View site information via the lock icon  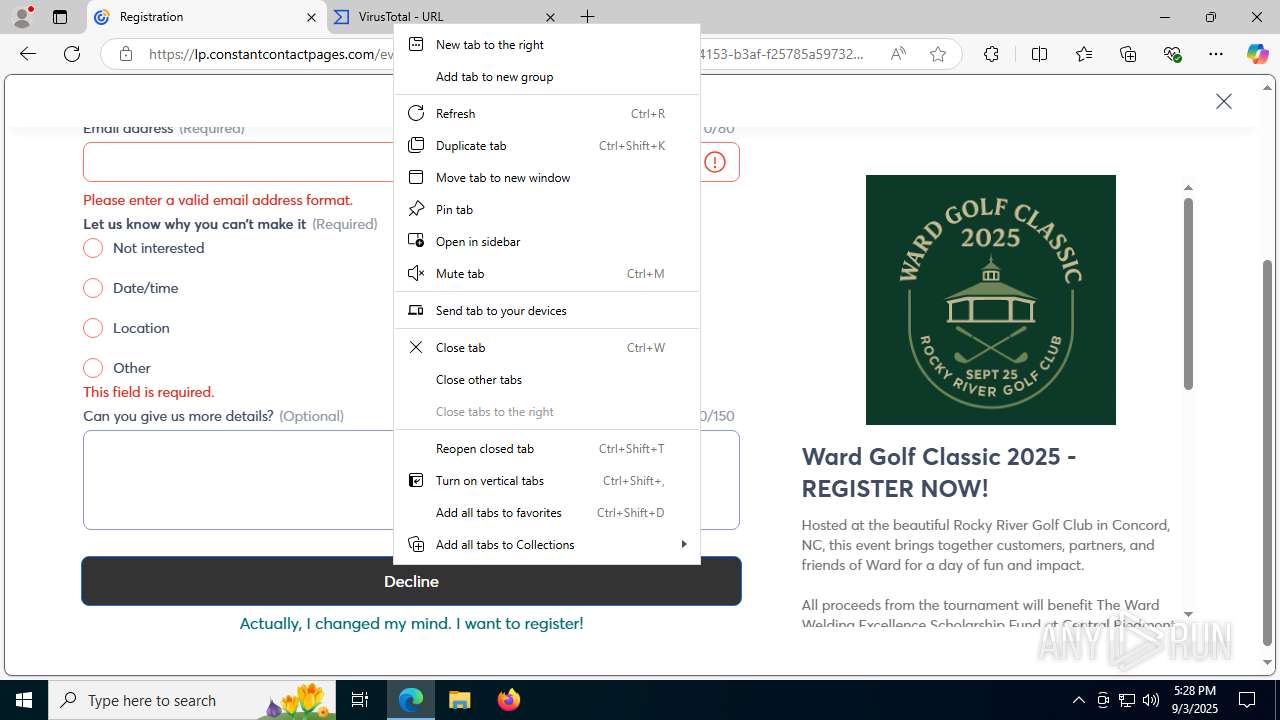coord(126,54)
